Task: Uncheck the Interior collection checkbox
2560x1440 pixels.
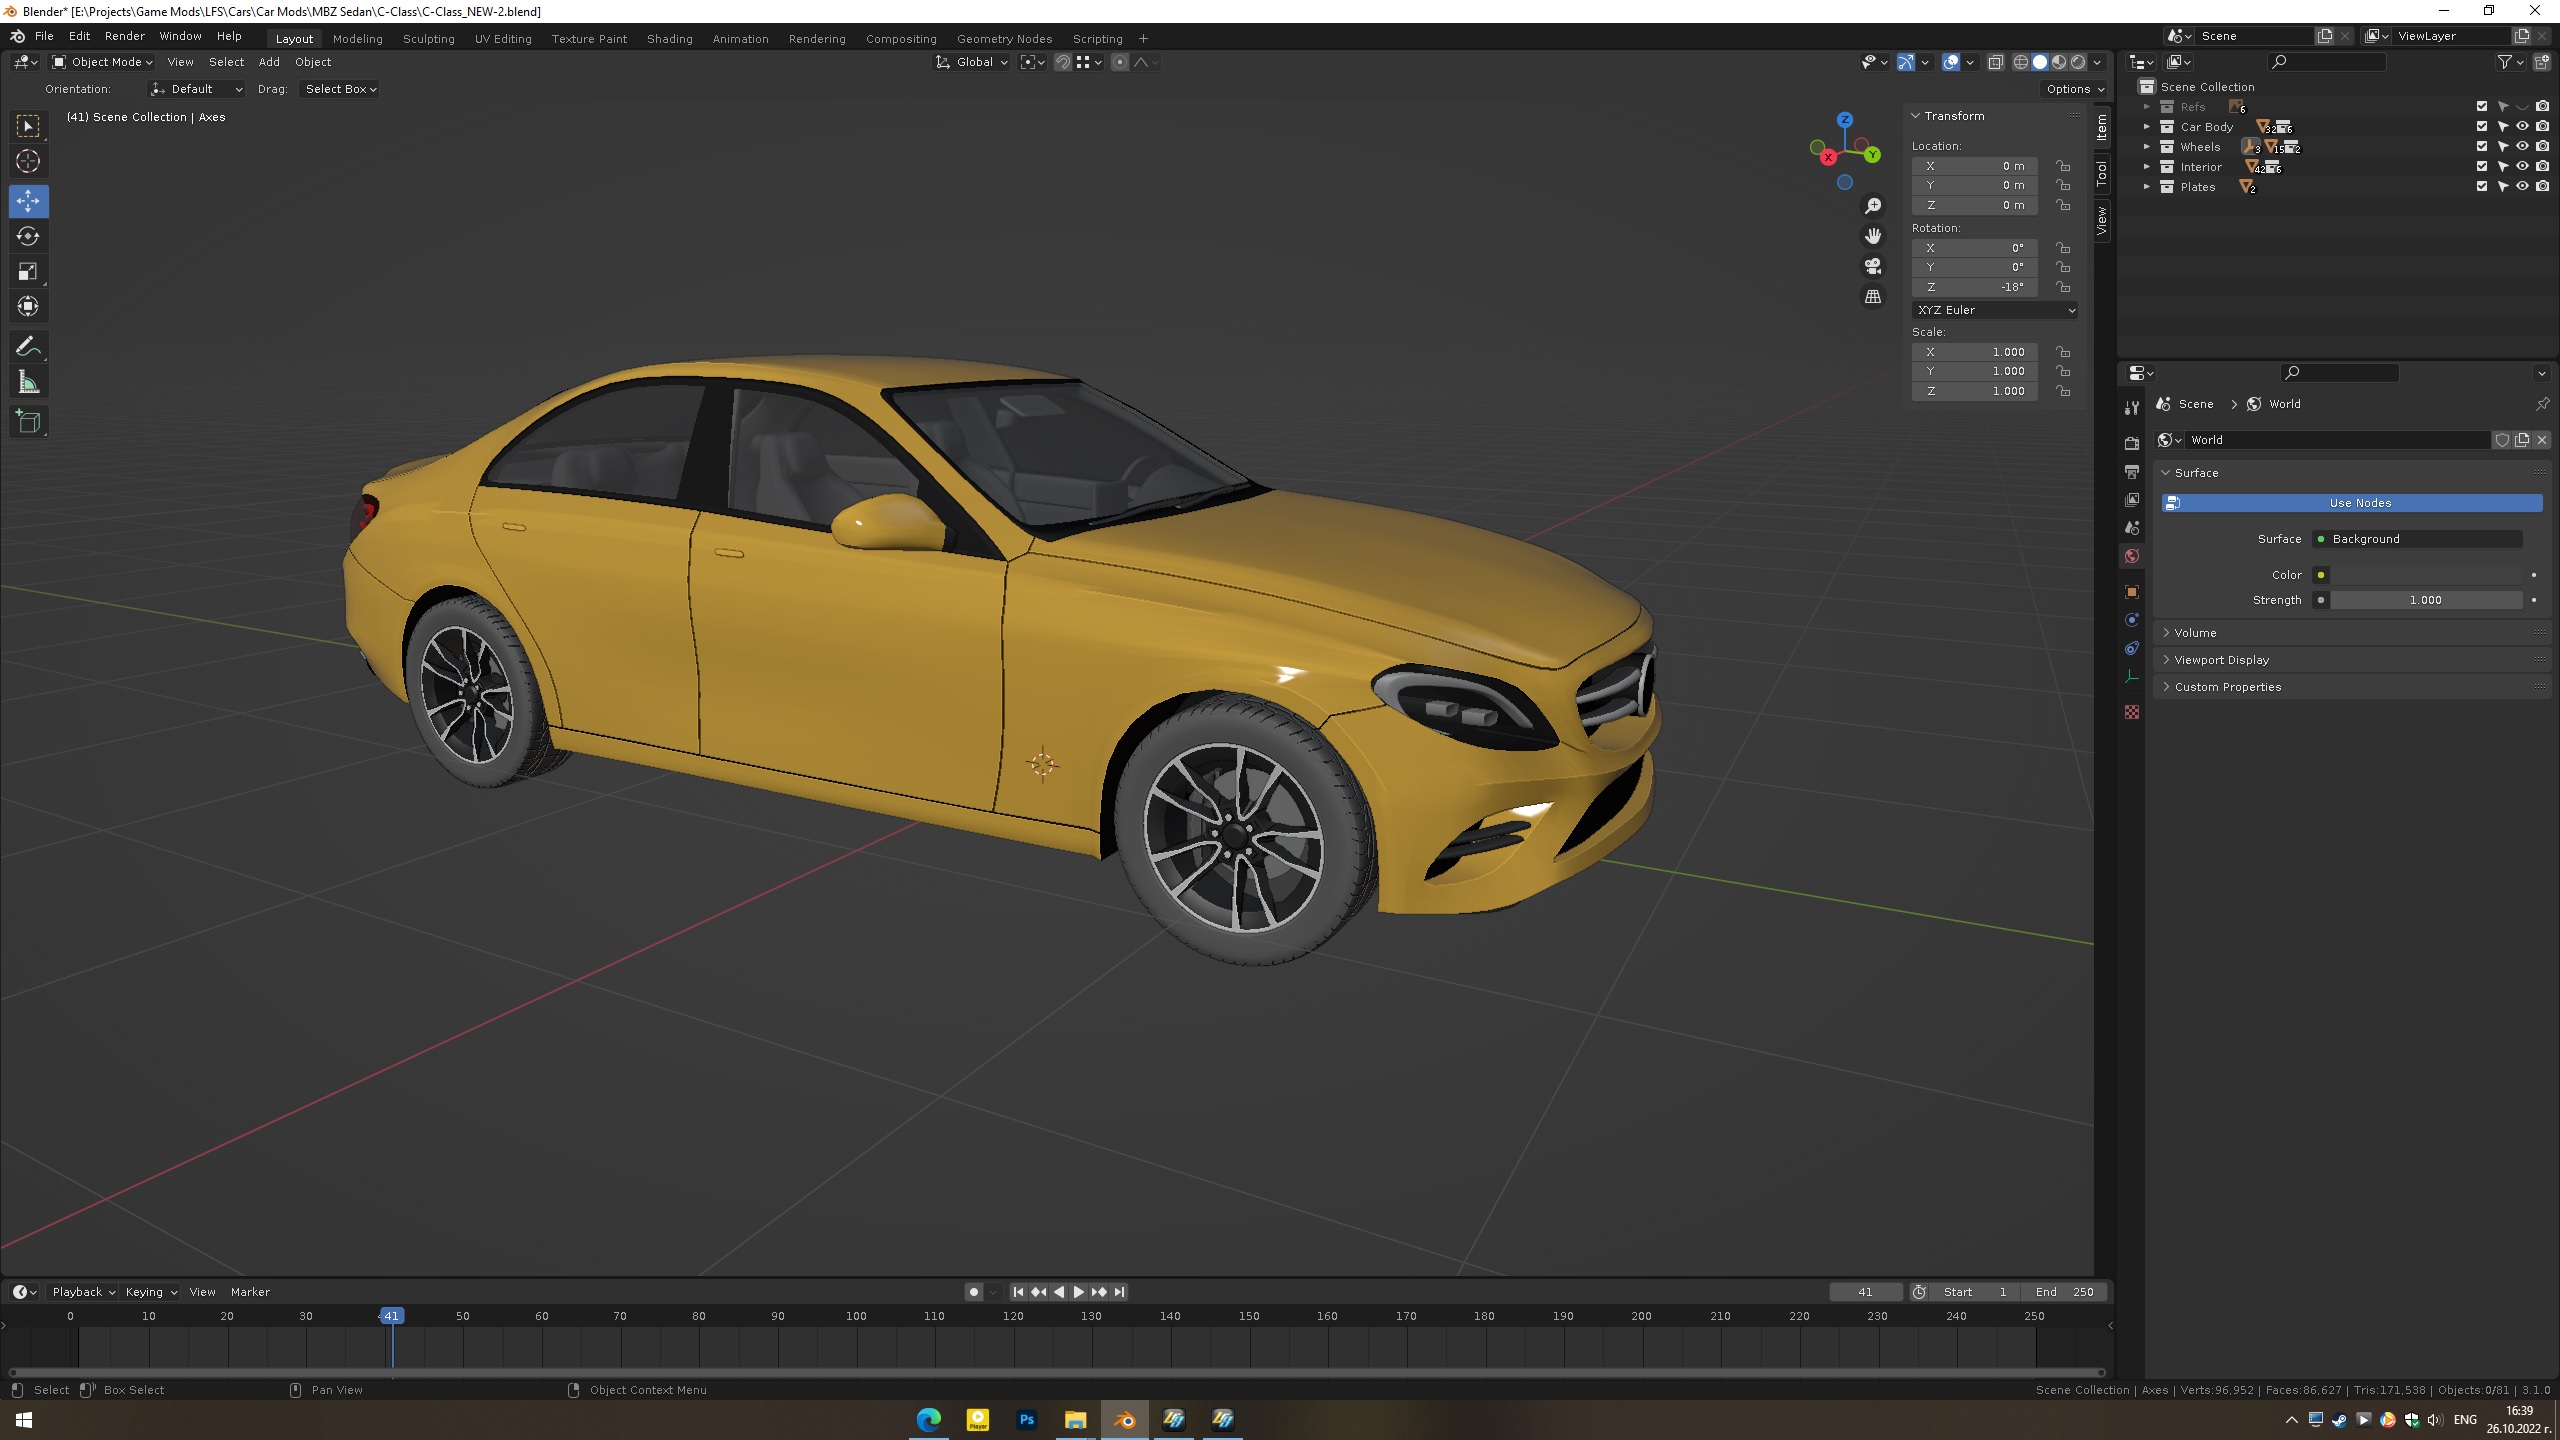Action: point(2482,167)
